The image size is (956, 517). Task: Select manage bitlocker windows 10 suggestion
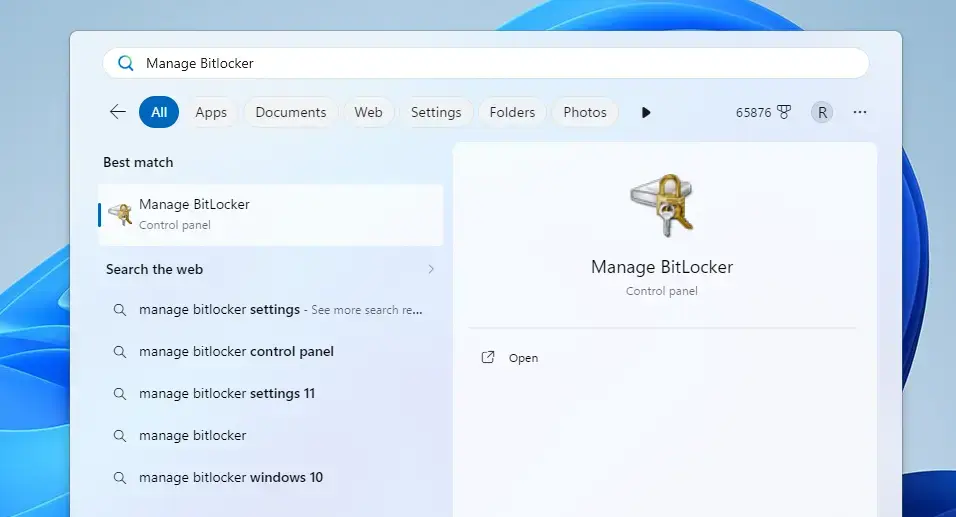pyautogui.click(x=271, y=478)
